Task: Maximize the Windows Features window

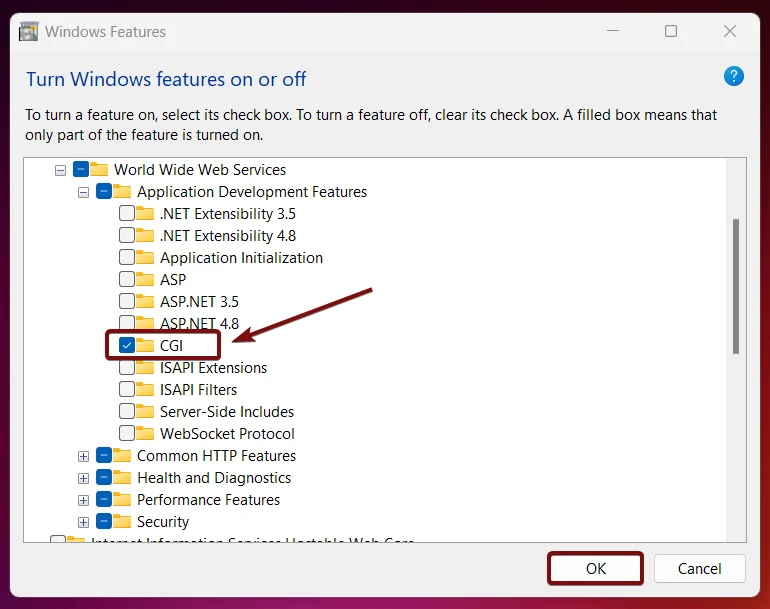Action: [x=671, y=31]
